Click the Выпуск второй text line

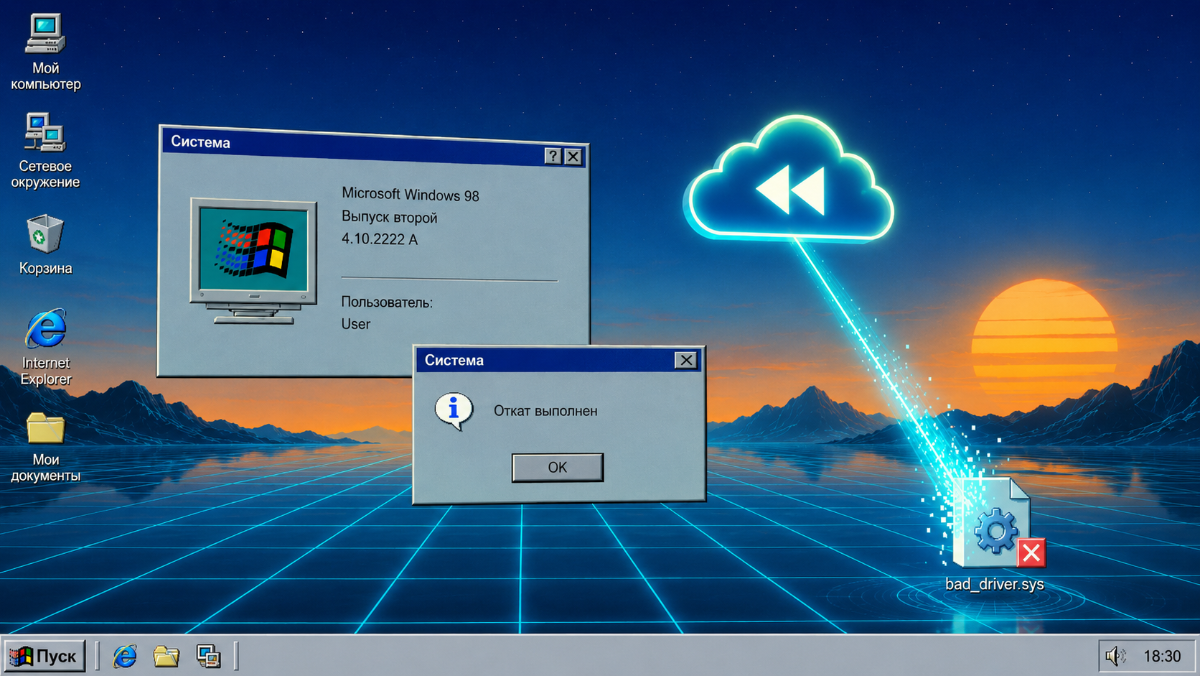[x=389, y=217]
